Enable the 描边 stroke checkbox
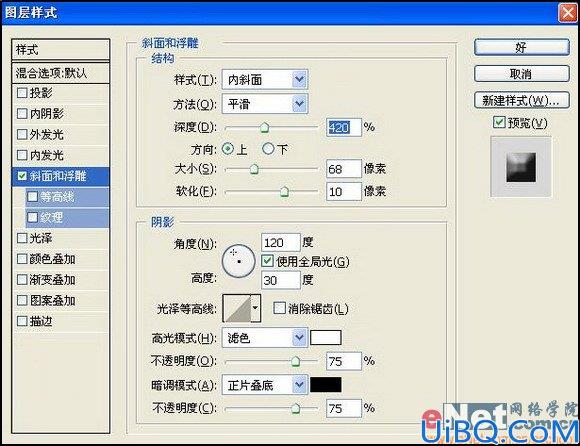This screenshot has width=580, height=446. [22, 321]
